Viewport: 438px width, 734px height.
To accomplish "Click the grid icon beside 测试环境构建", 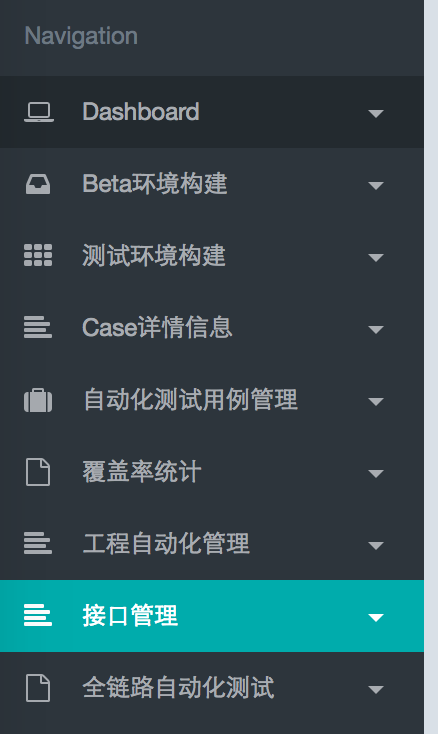I will [x=38, y=256].
